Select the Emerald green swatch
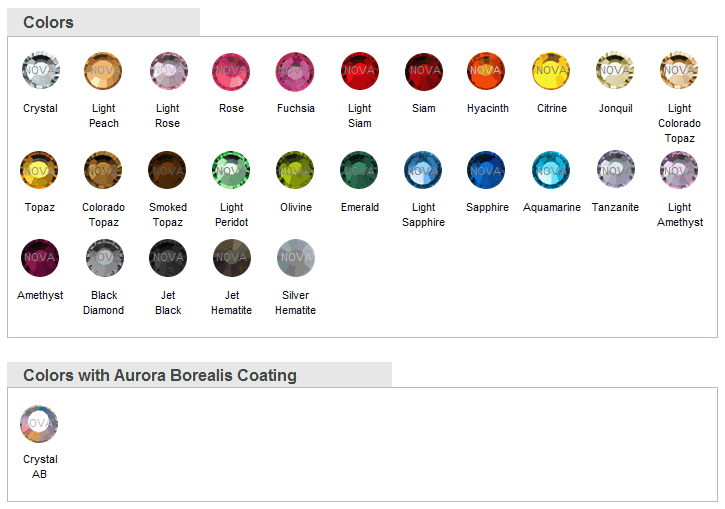 pyautogui.click(x=359, y=170)
